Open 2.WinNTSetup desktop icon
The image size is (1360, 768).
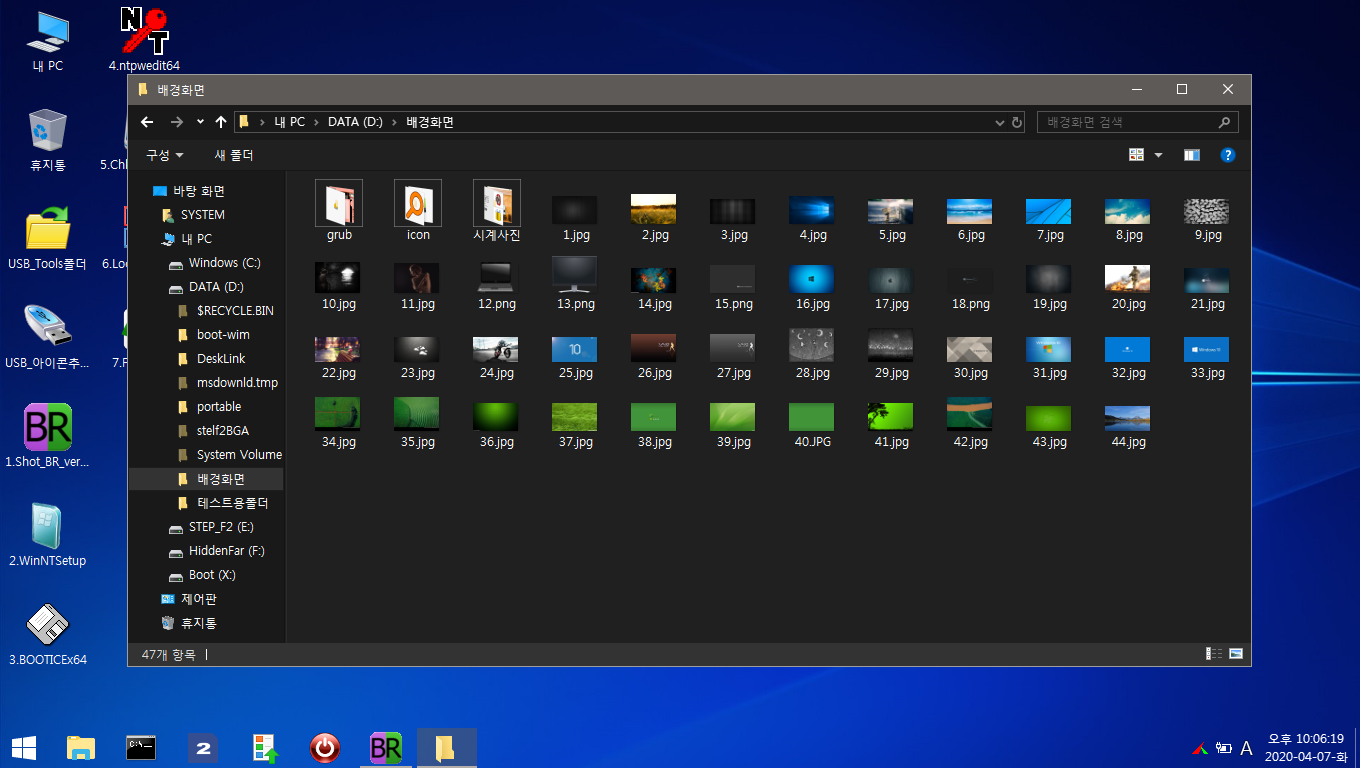[47, 535]
